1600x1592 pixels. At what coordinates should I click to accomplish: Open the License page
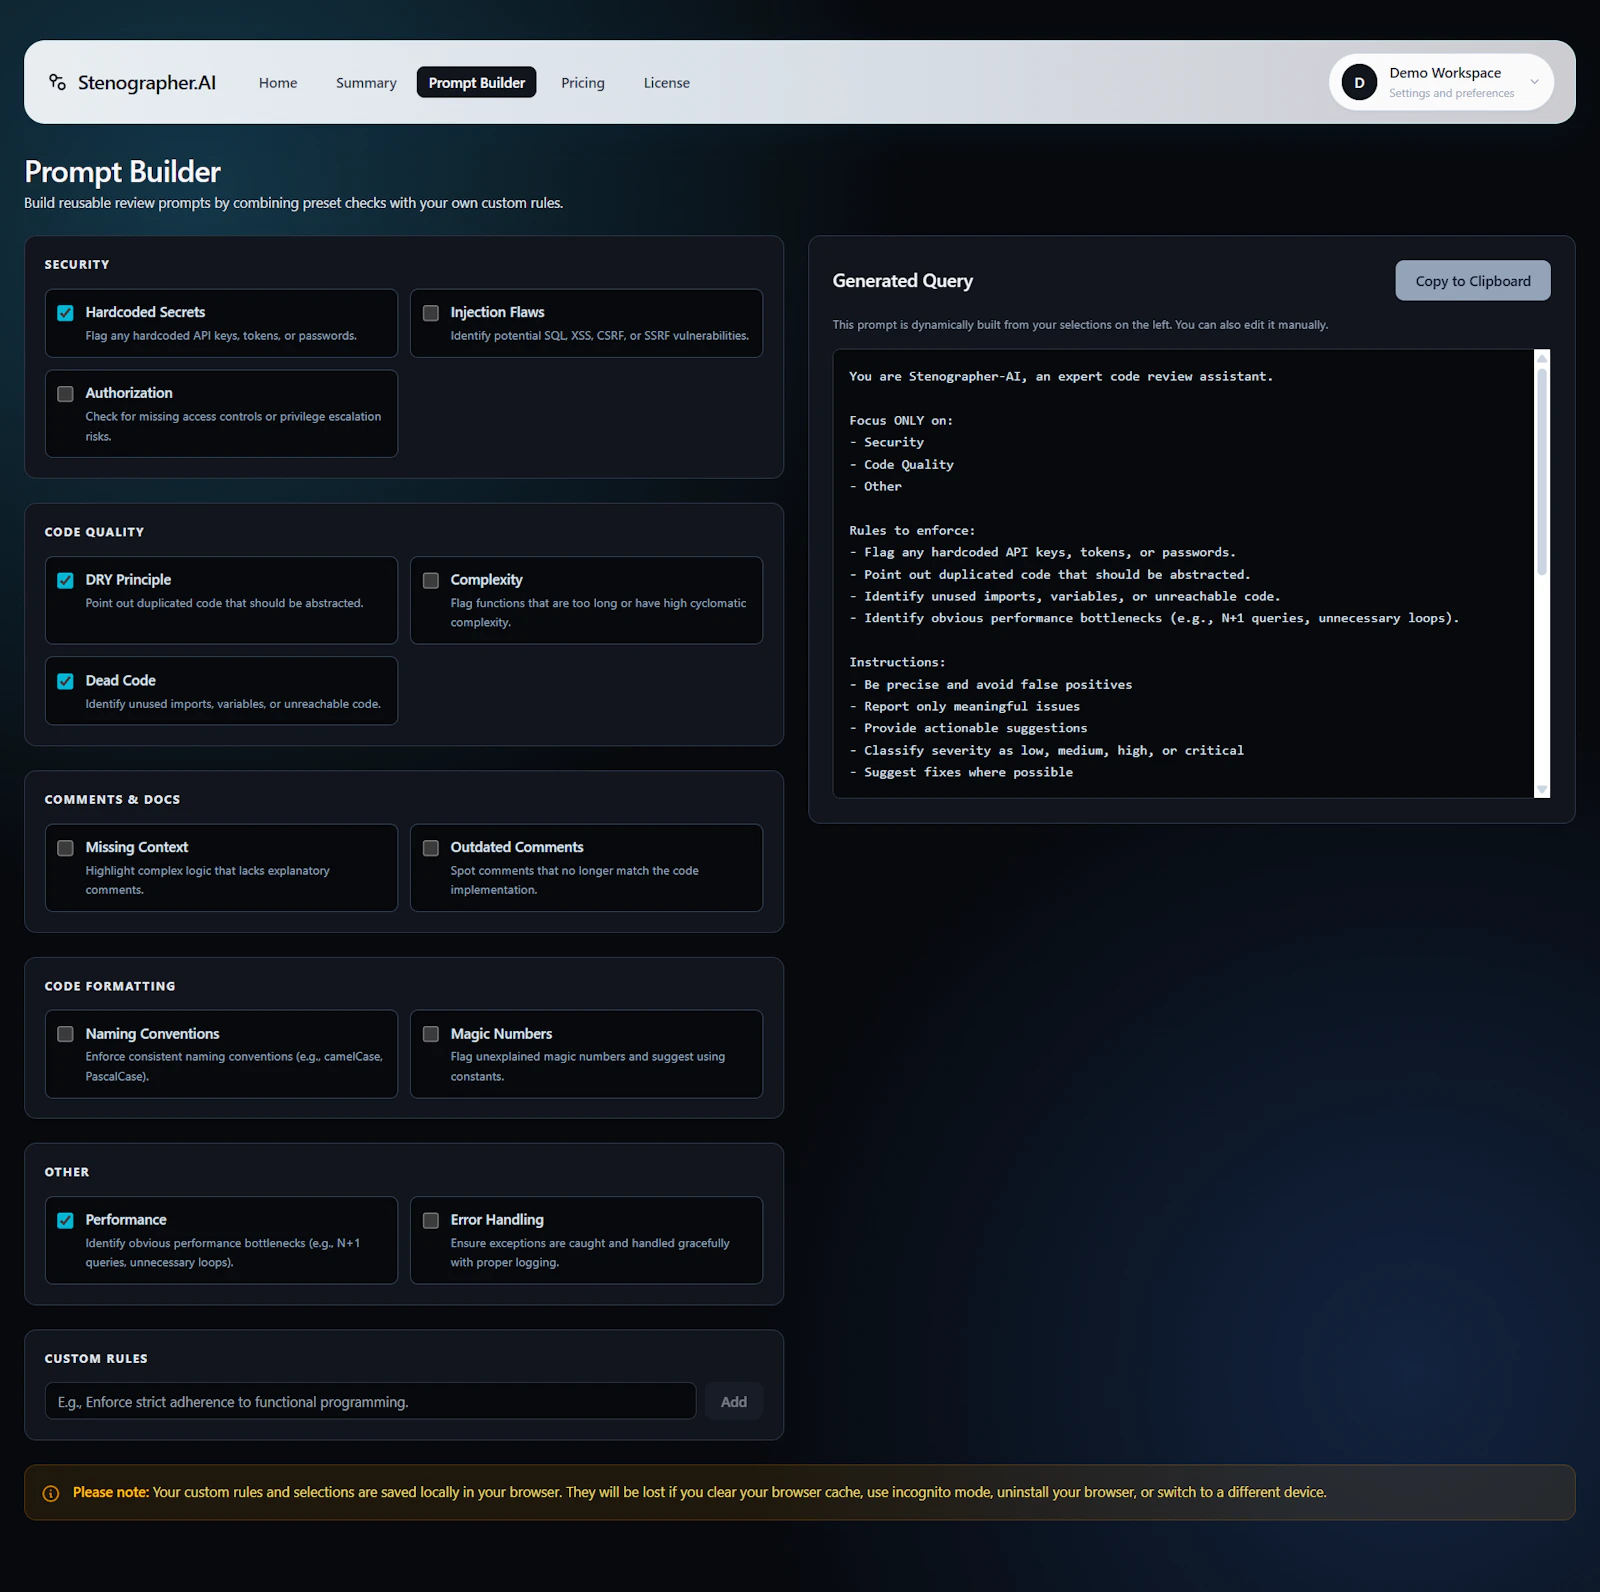coord(667,83)
